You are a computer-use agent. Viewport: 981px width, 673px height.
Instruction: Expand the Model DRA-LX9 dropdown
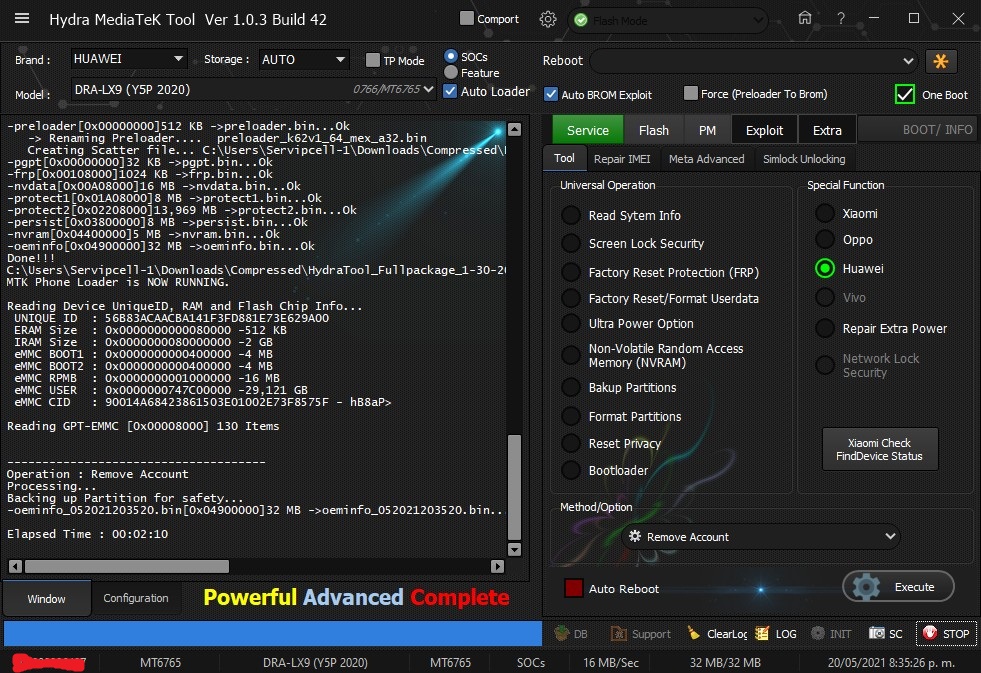(253, 89)
